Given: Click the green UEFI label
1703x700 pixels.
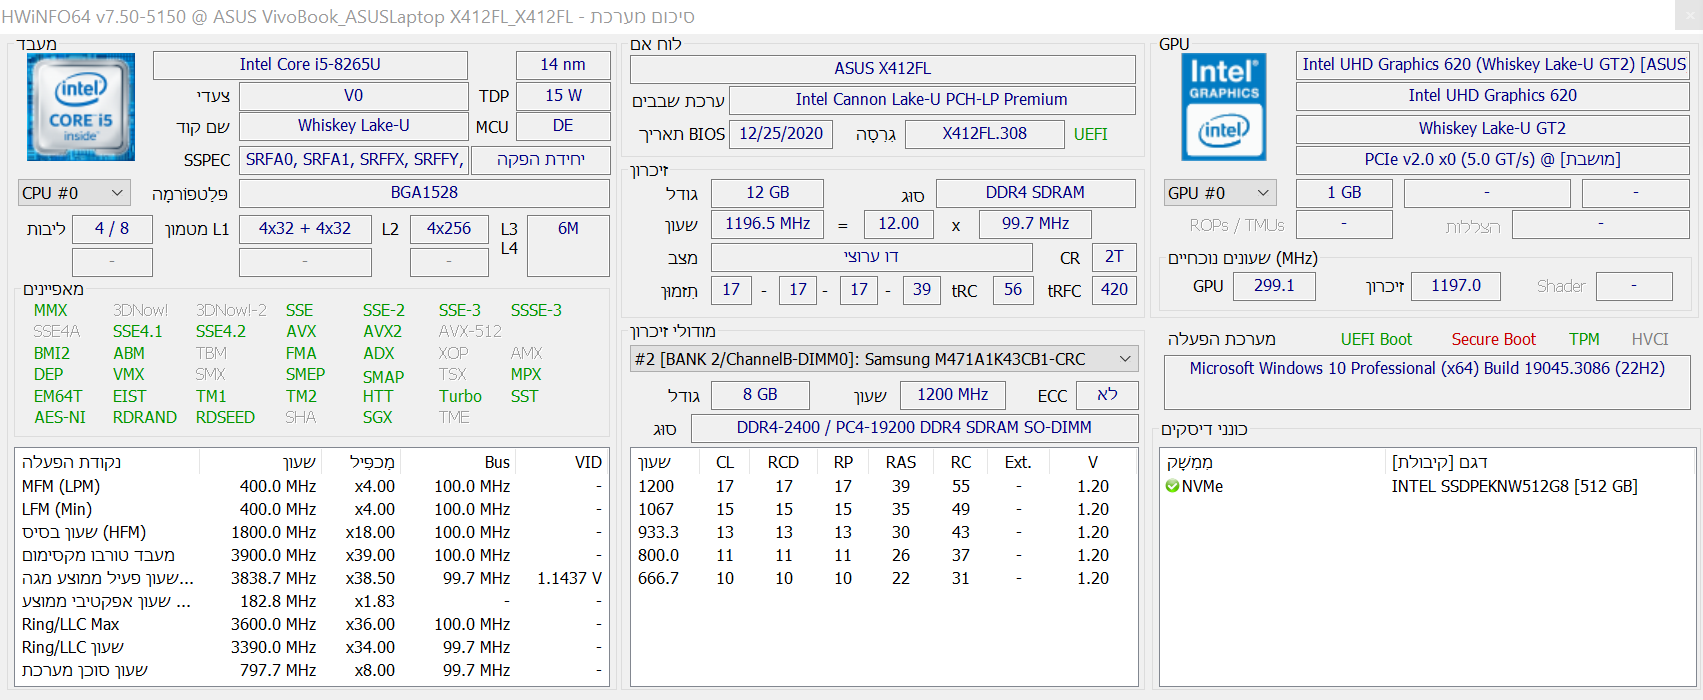Looking at the screenshot, I should point(1090,134).
